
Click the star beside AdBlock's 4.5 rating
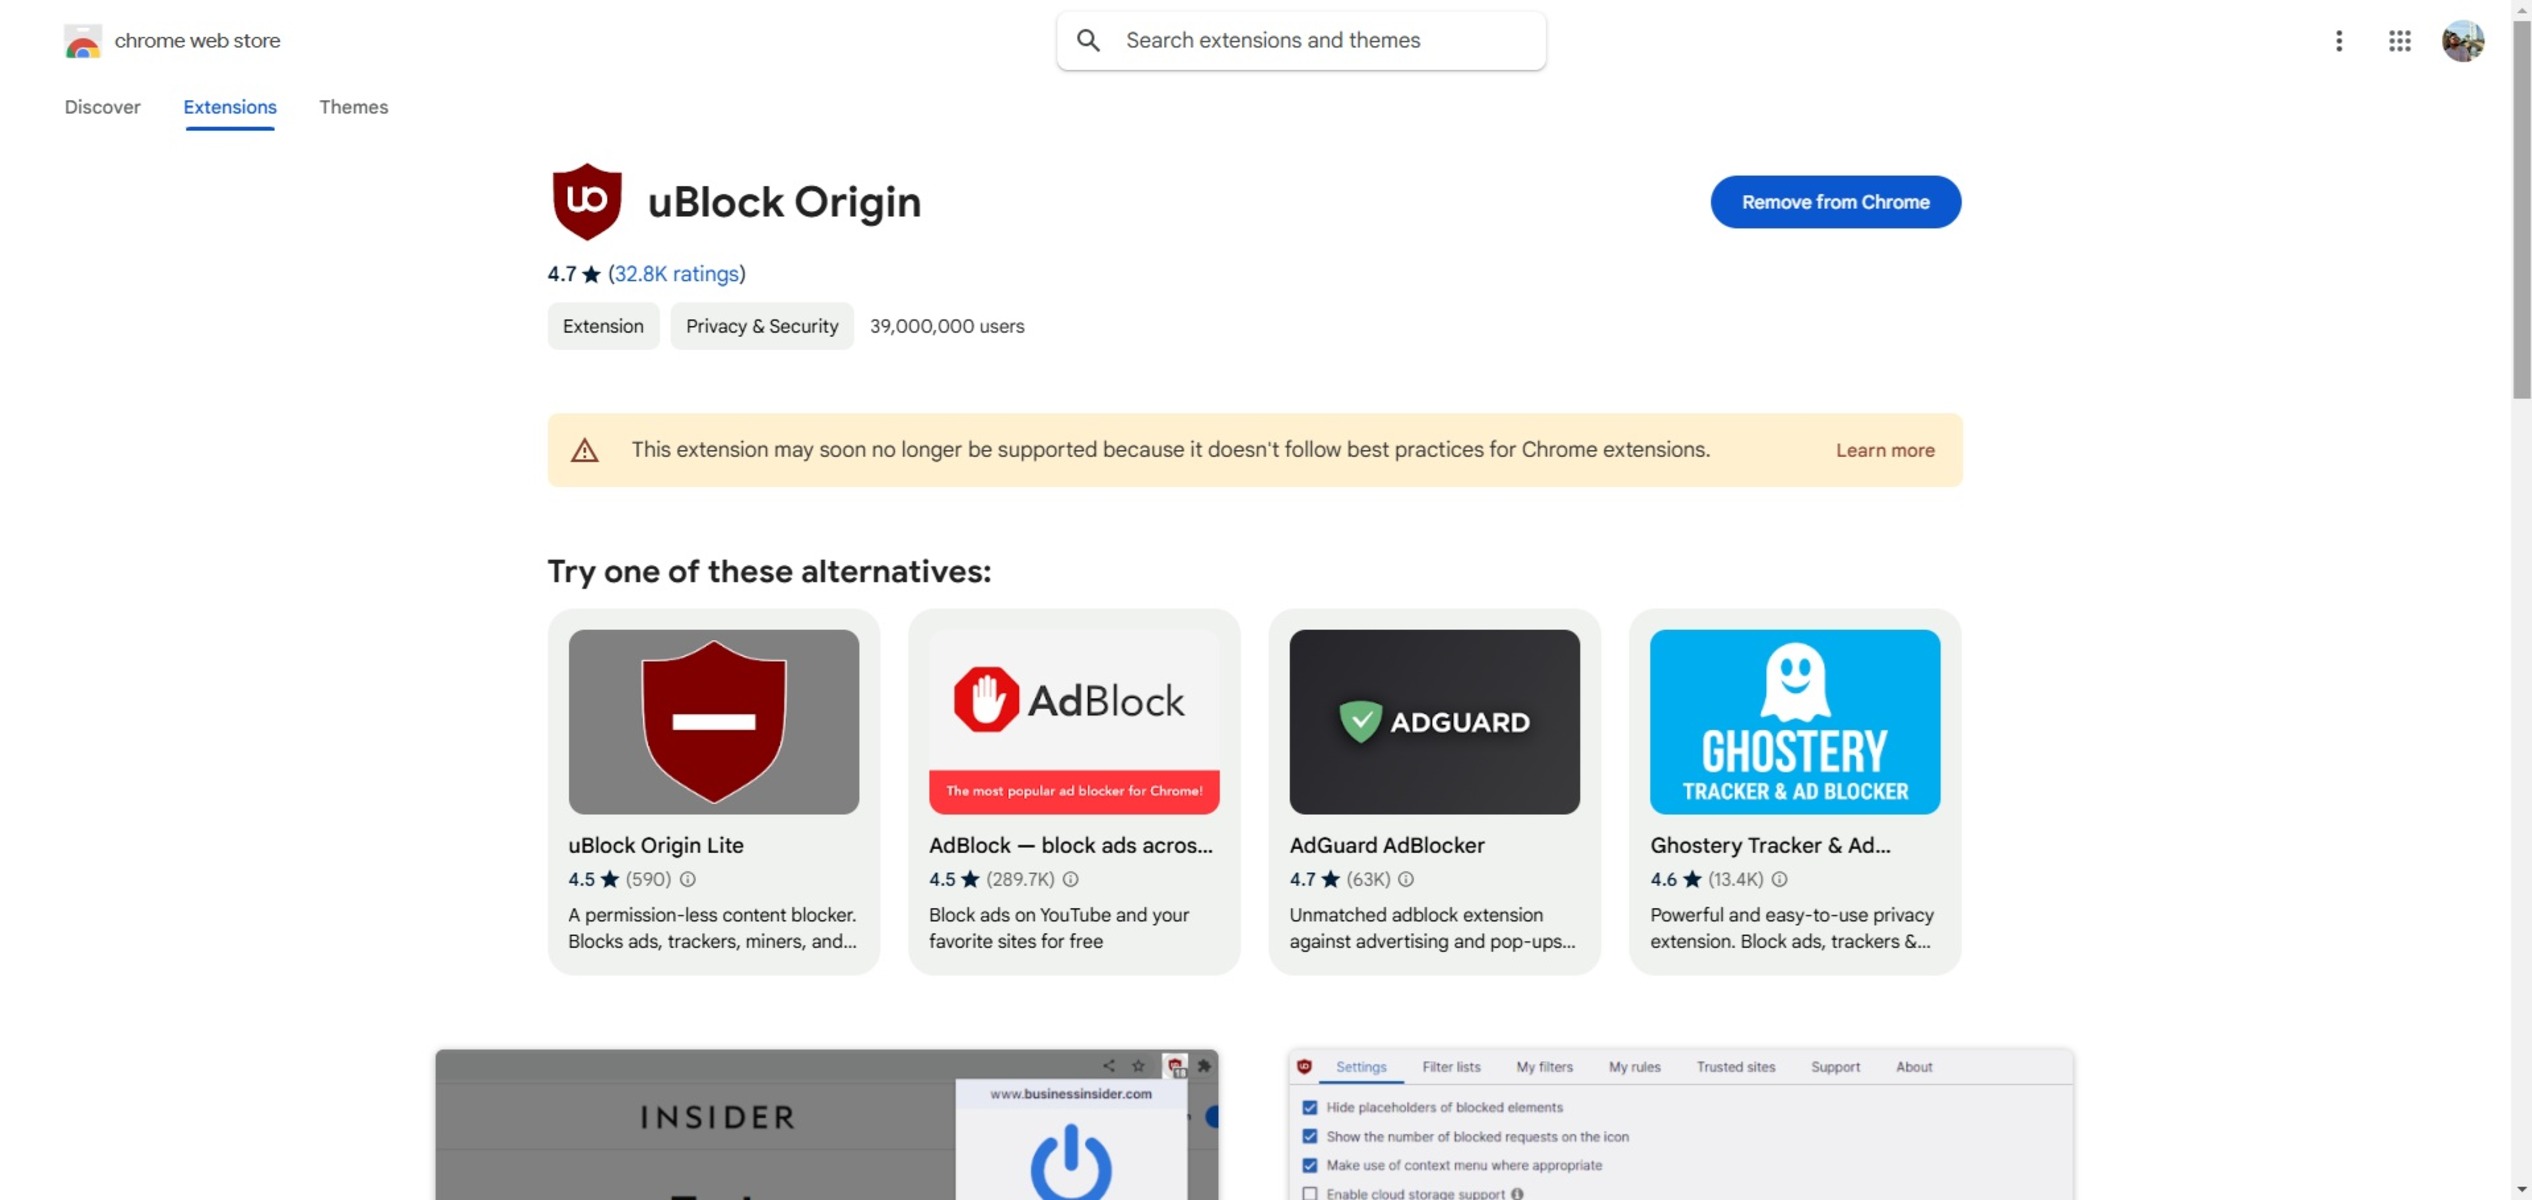click(x=970, y=879)
